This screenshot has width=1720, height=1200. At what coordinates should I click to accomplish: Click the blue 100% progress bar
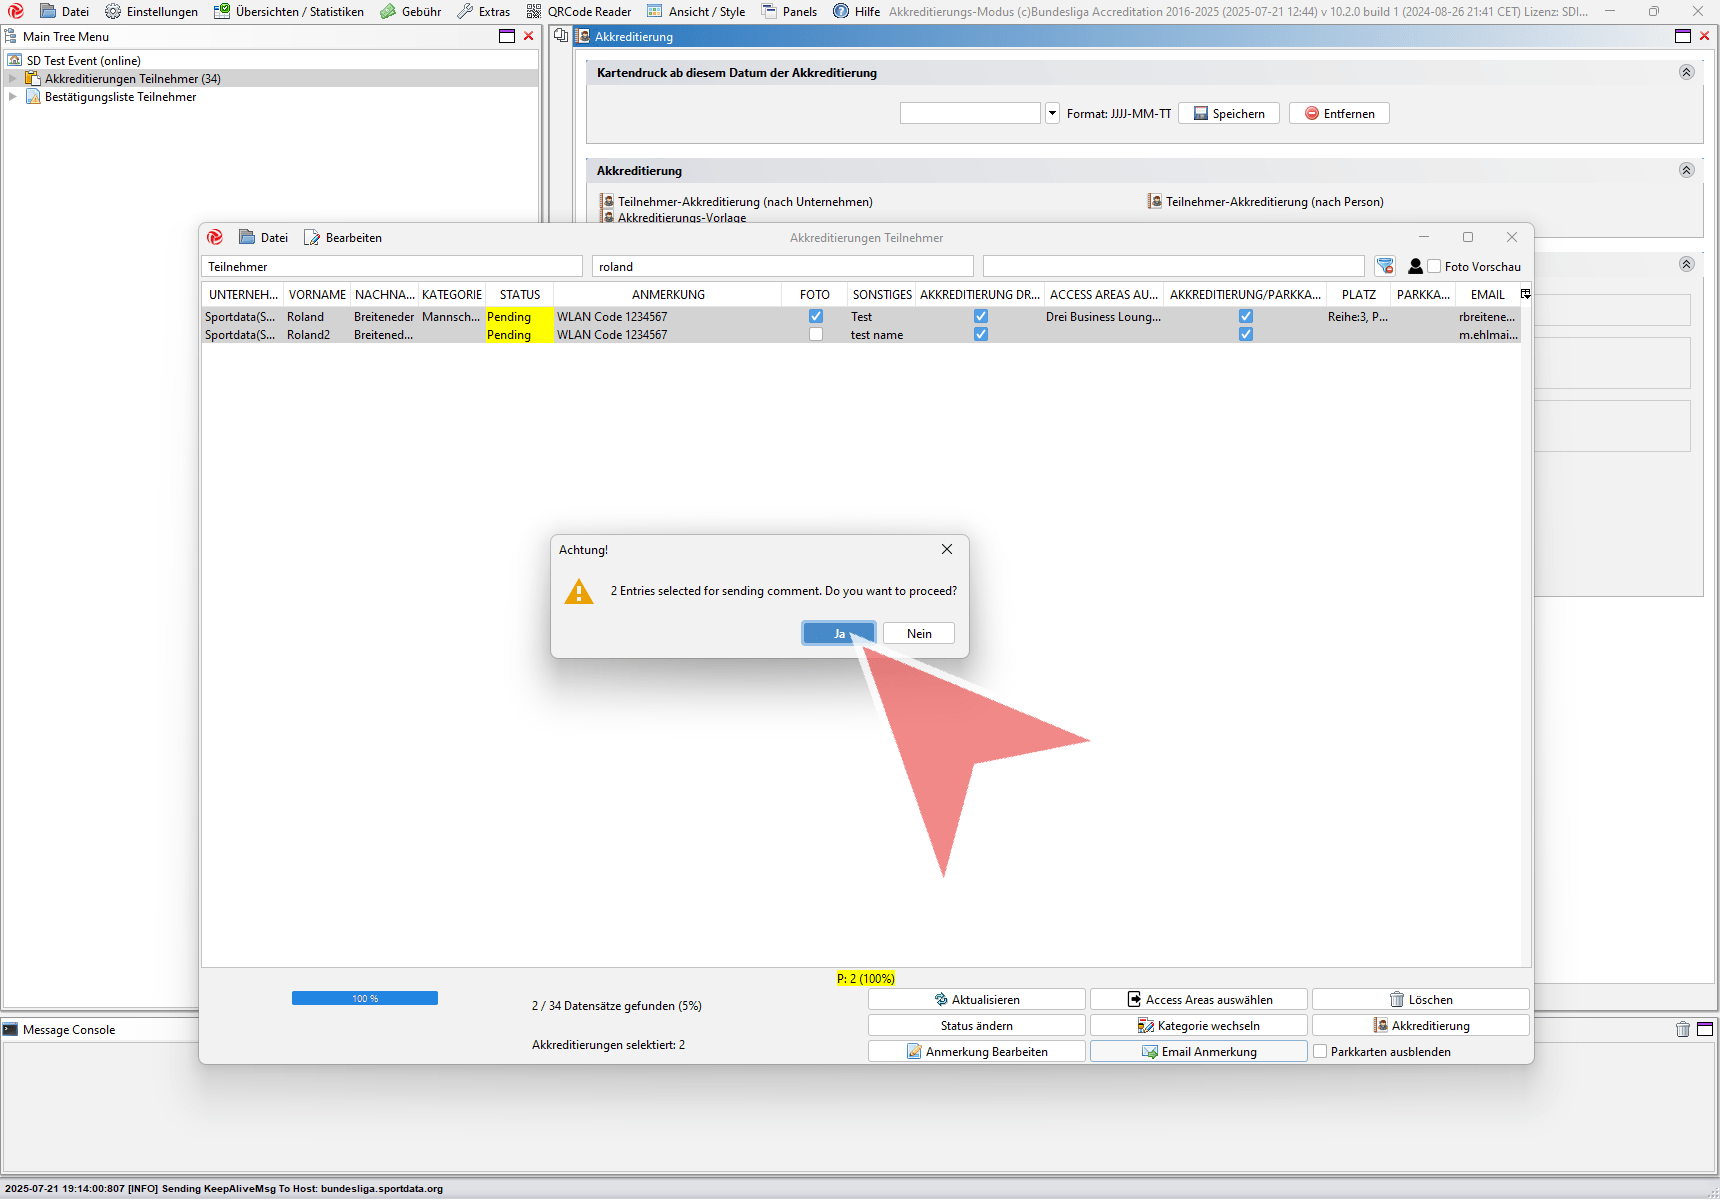(365, 998)
